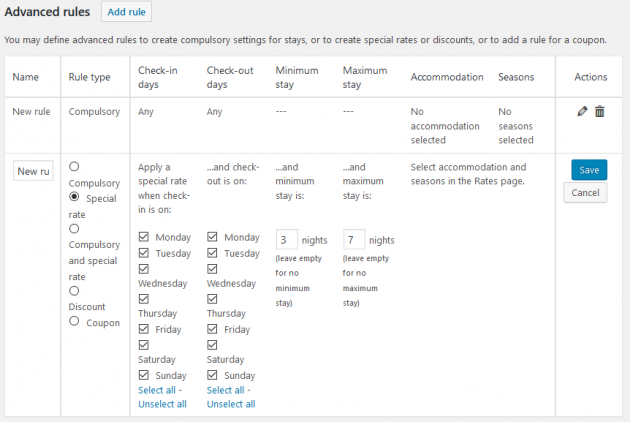Click Select all under check-in days
Viewport: 630px width, 422px height.
(x=157, y=390)
